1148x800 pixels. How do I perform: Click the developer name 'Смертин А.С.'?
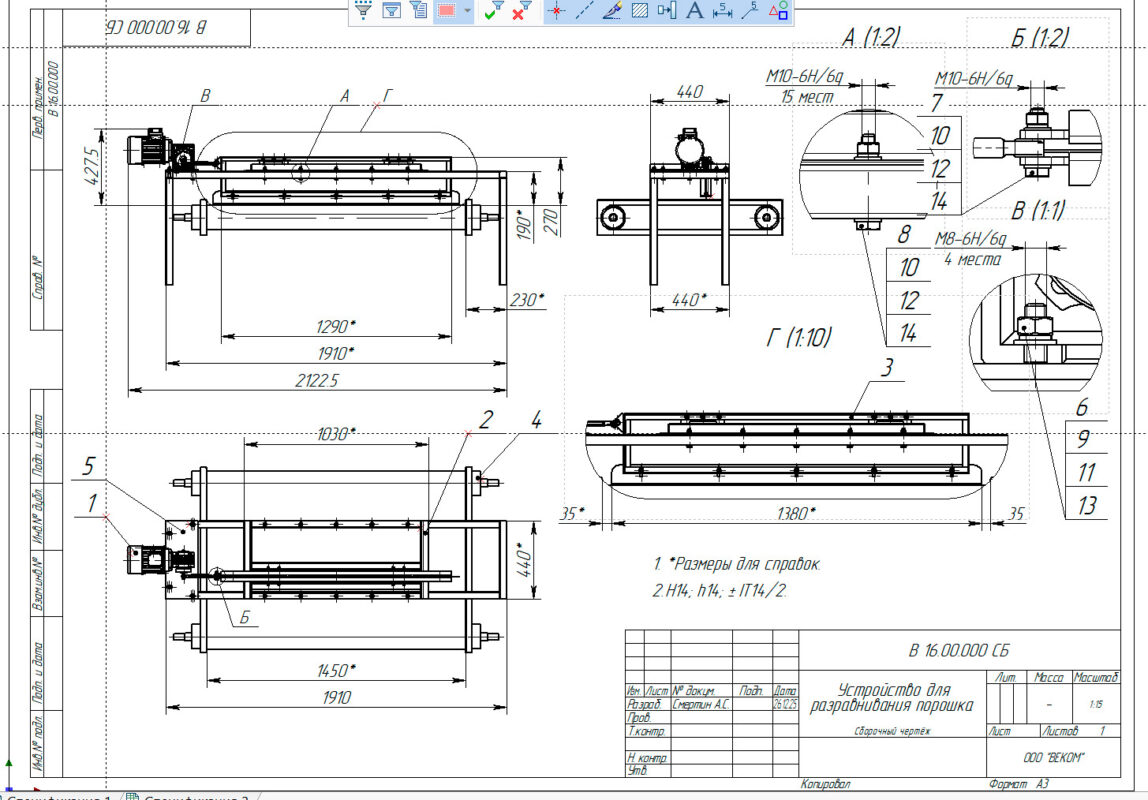click(x=701, y=705)
